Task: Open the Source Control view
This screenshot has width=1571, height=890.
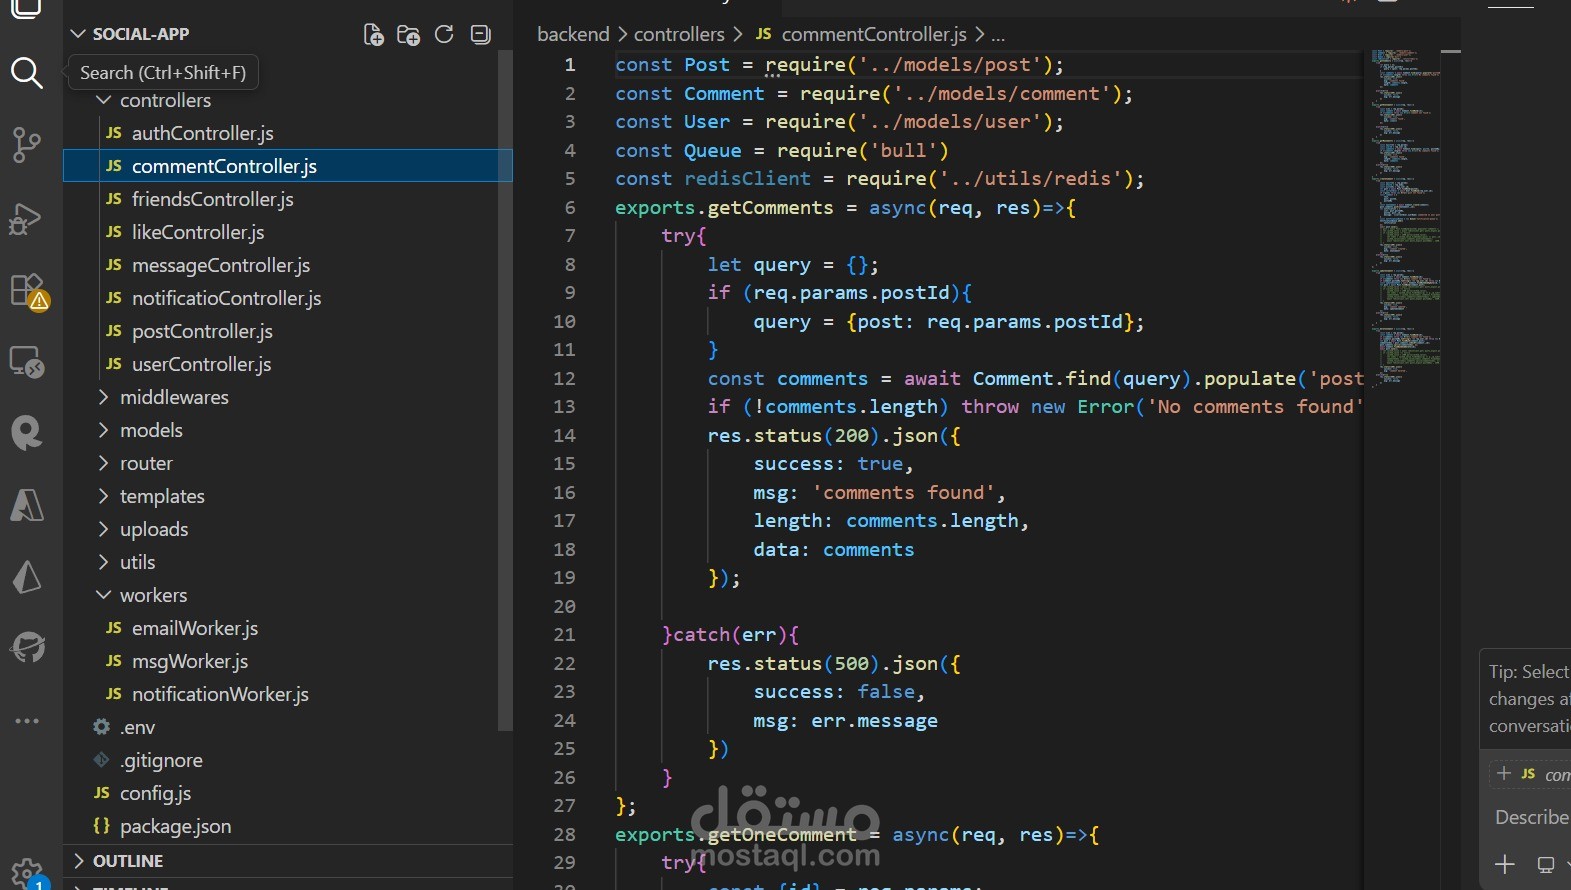Action: [x=26, y=145]
